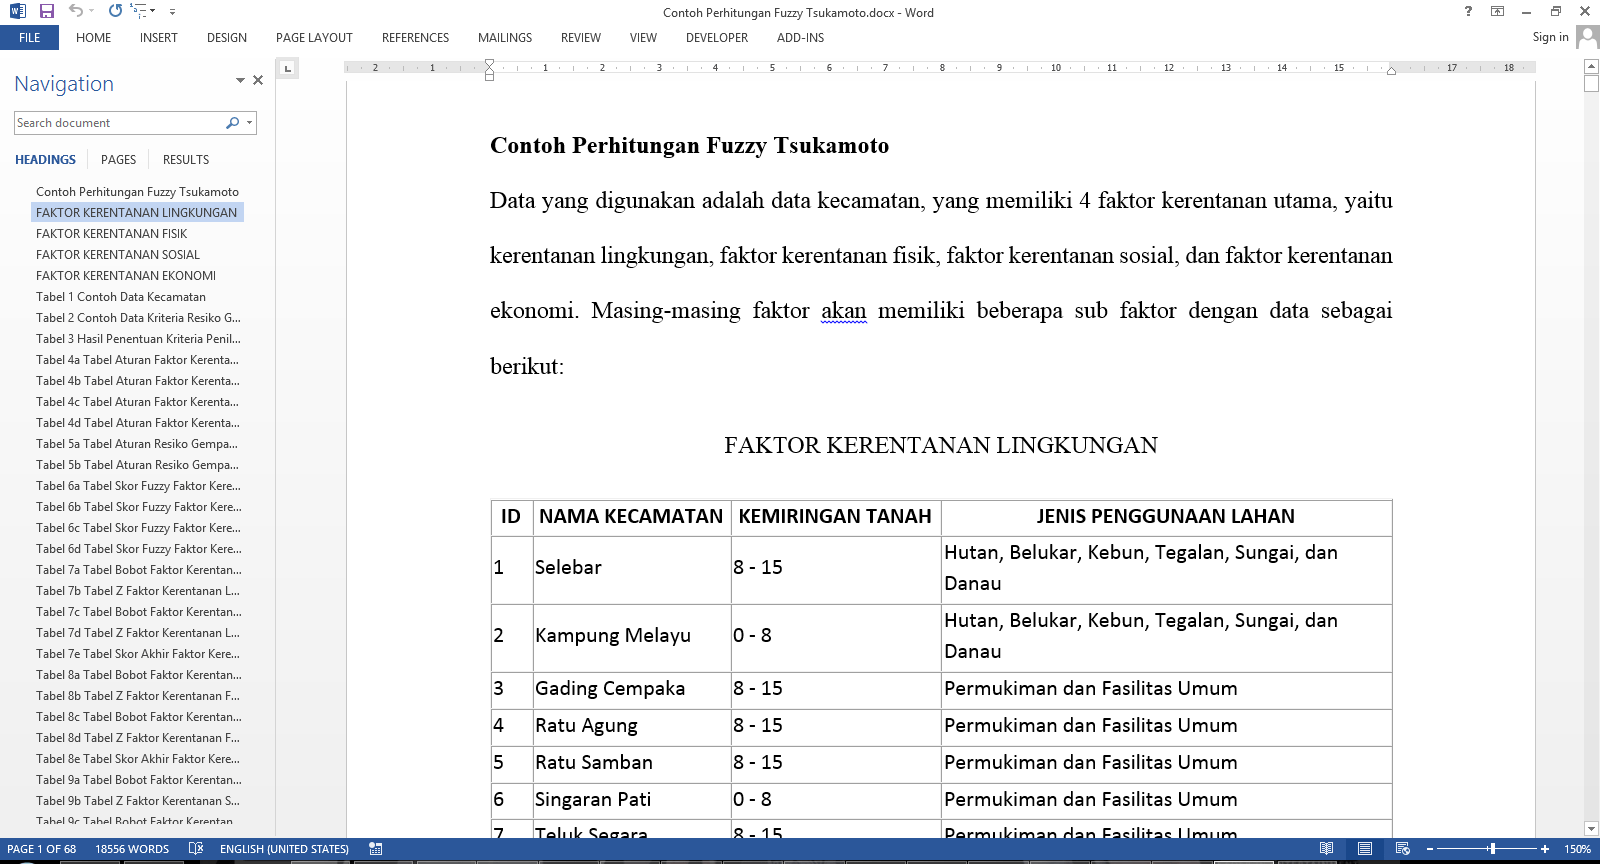The height and width of the screenshot is (864, 1600).
Task: Click the search magnifier in Navigation pane
Action: tap(232, 123)
